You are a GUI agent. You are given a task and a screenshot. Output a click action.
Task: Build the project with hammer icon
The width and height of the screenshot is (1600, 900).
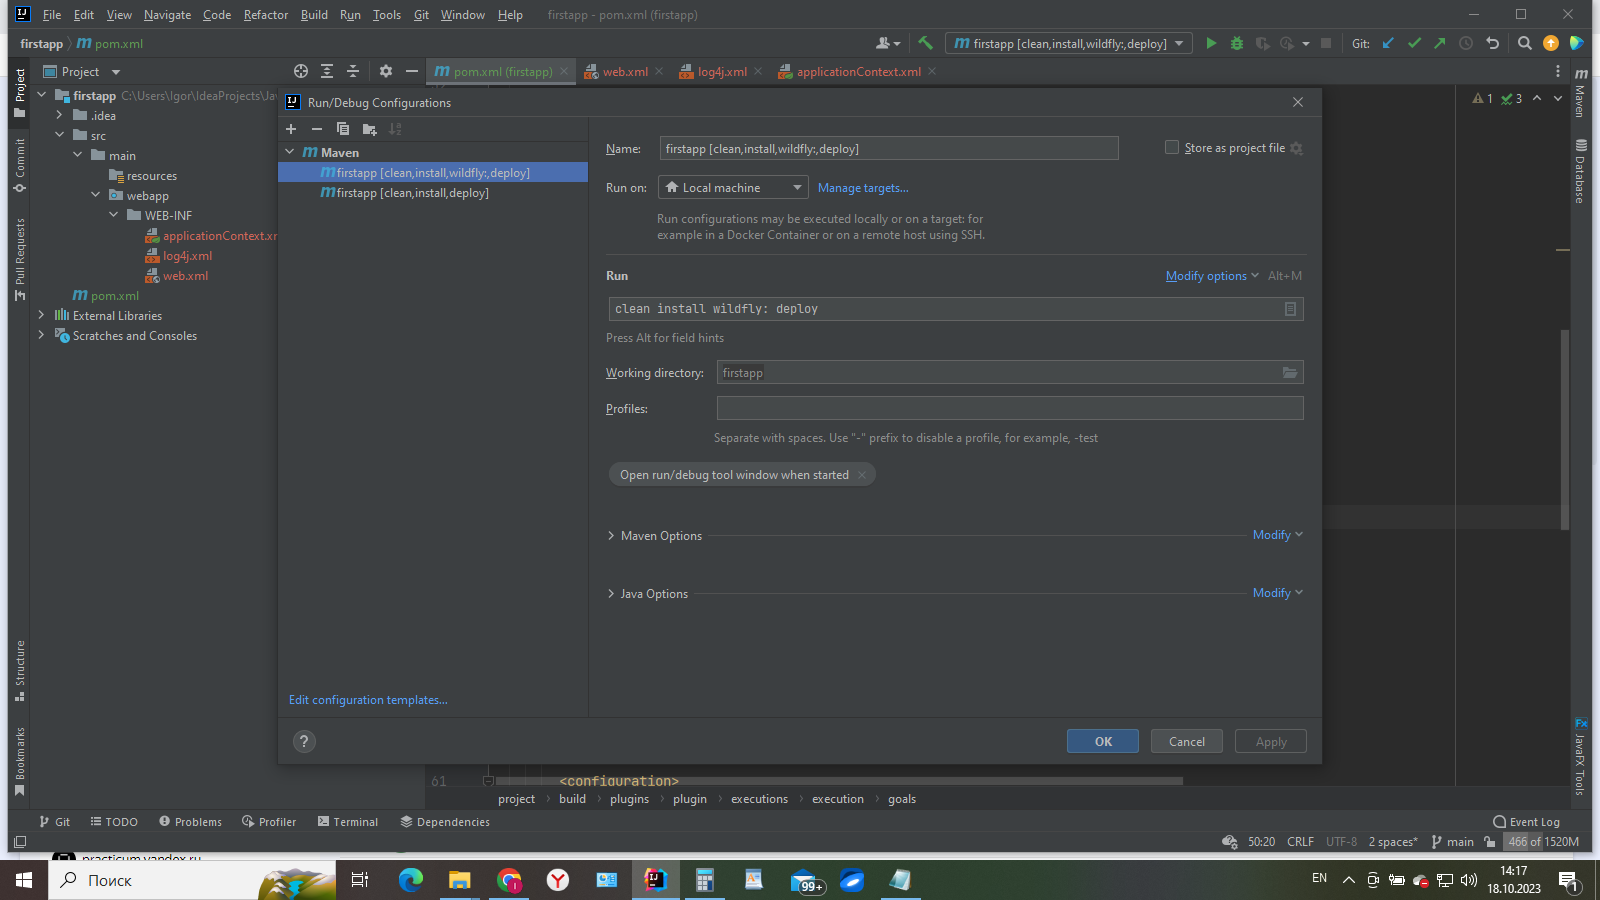[925, 43]
